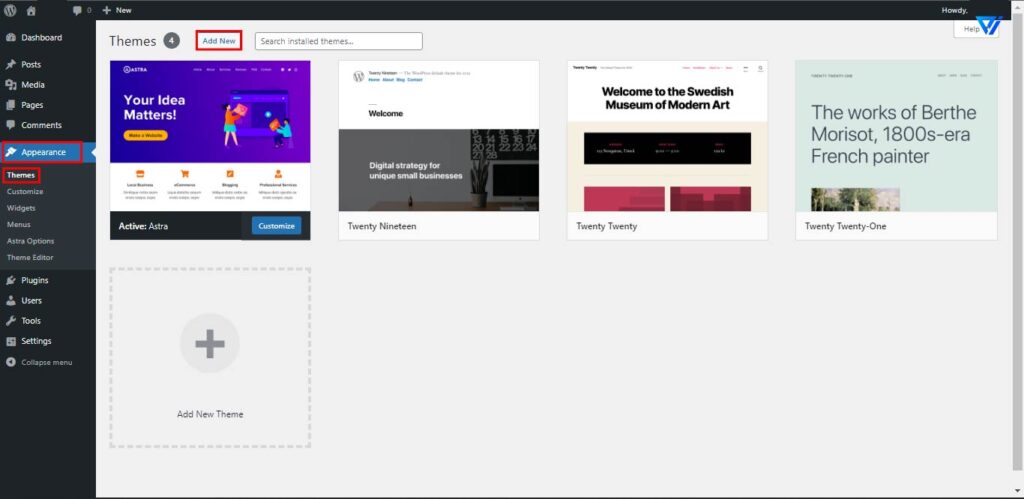Click the Pages icon in sidebar
This screenshot has width=1024, height=499.
tap(10, 105)
